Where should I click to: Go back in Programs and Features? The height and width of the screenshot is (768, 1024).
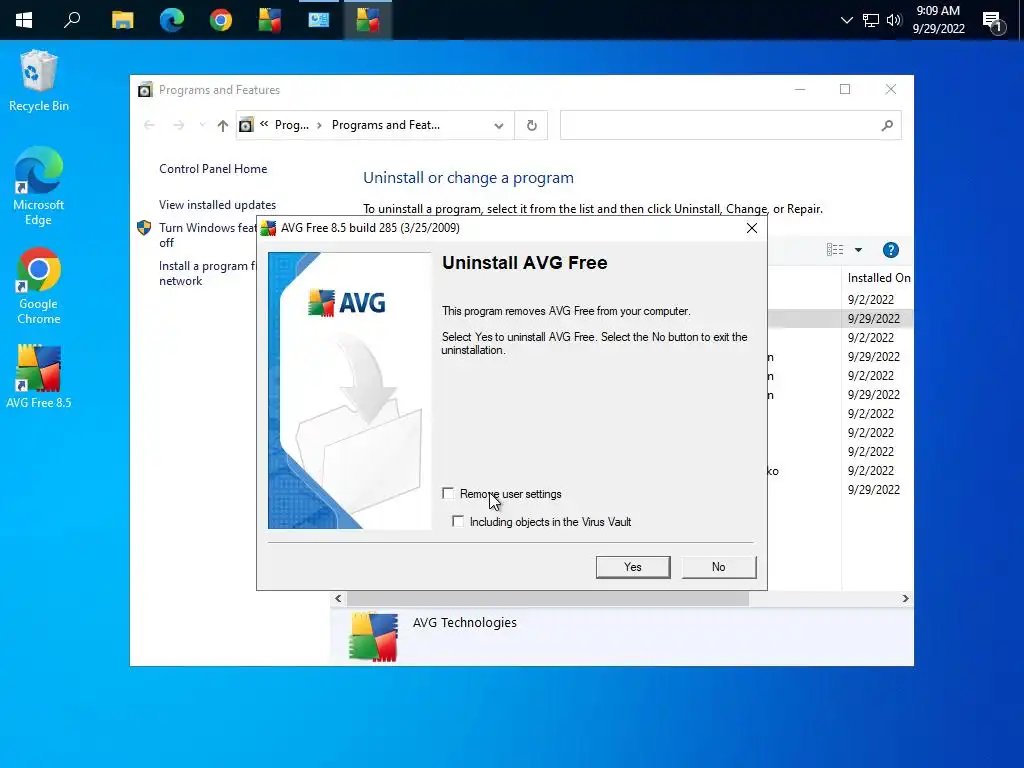[x=149, y=125]
